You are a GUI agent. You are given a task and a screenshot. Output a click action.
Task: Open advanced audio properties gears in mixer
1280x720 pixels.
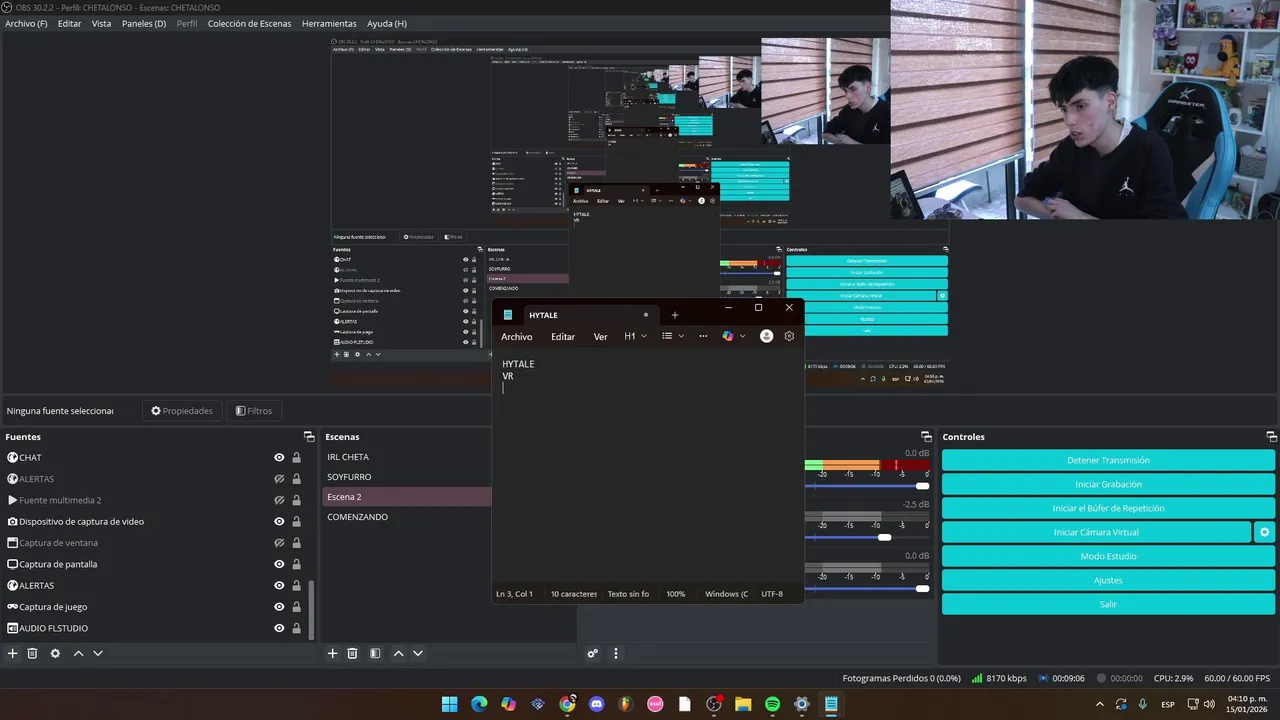tap(593, 653)
